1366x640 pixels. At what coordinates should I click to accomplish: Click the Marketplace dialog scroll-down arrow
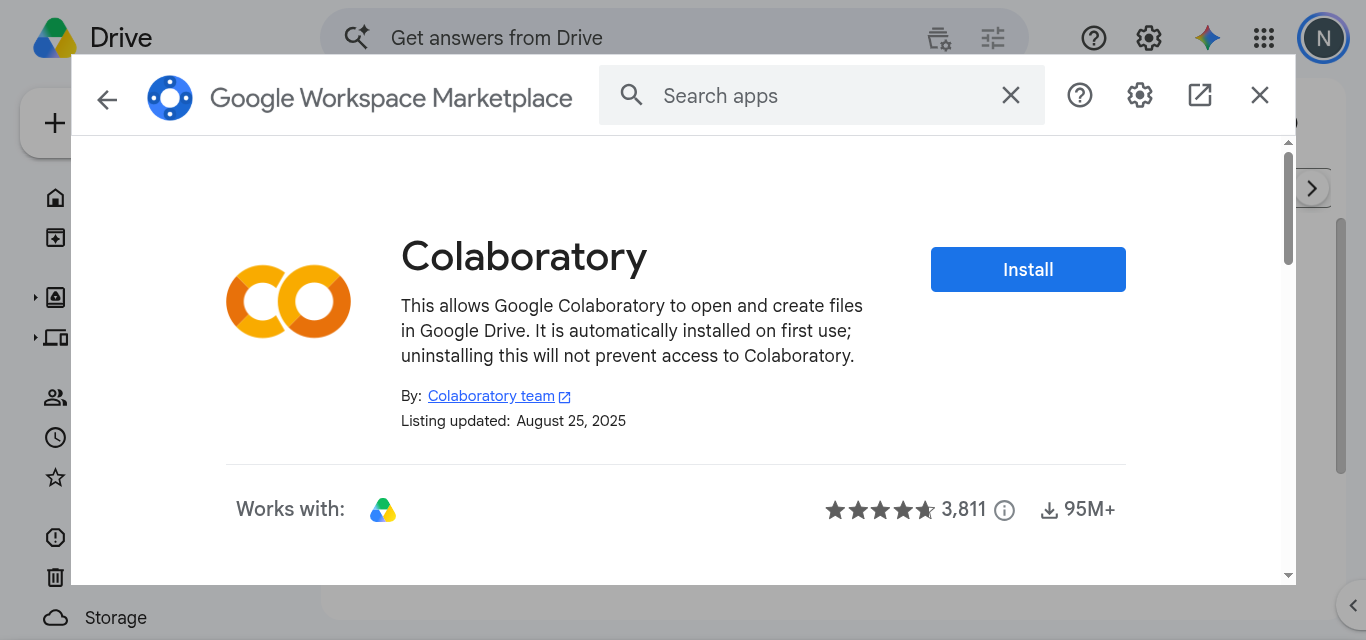coord(1288,575)
